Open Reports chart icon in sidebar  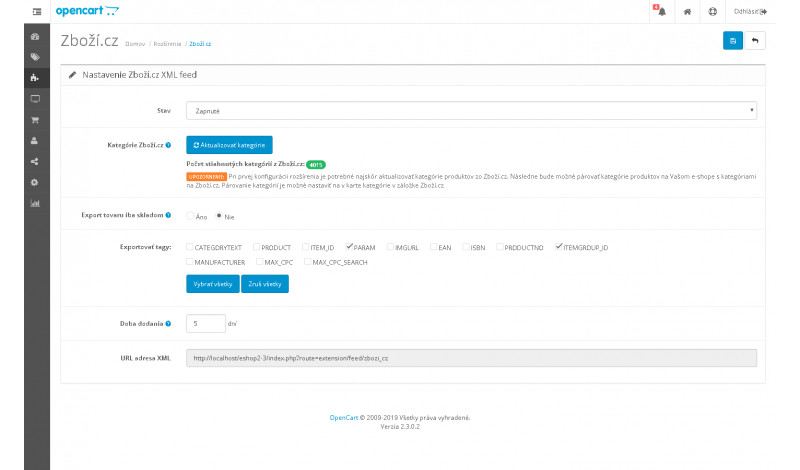pos(35,204)
